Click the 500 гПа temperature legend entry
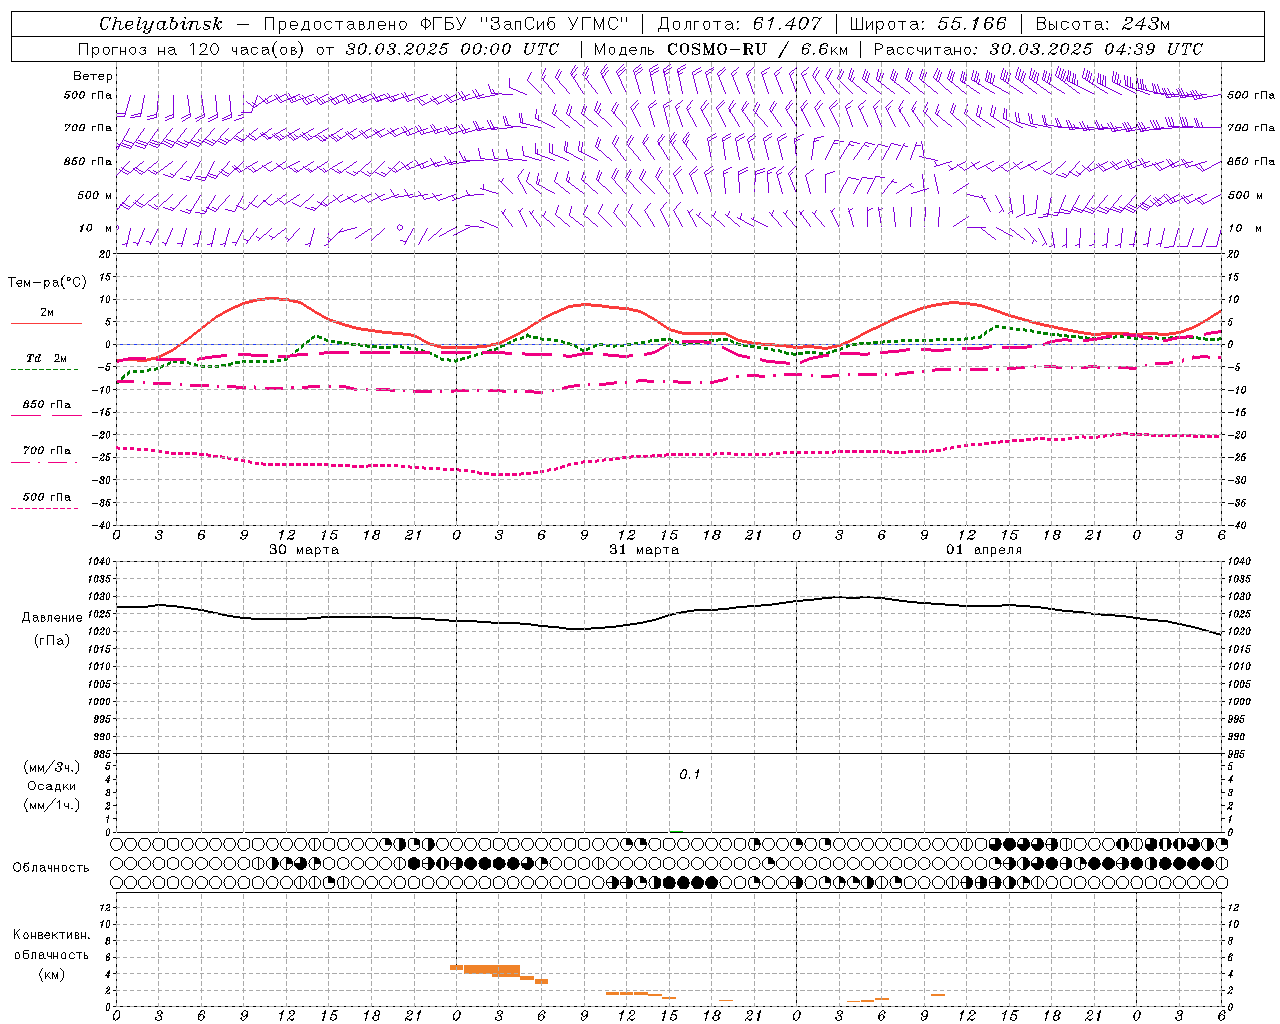 pyautogui.click(x=47, y=497)
